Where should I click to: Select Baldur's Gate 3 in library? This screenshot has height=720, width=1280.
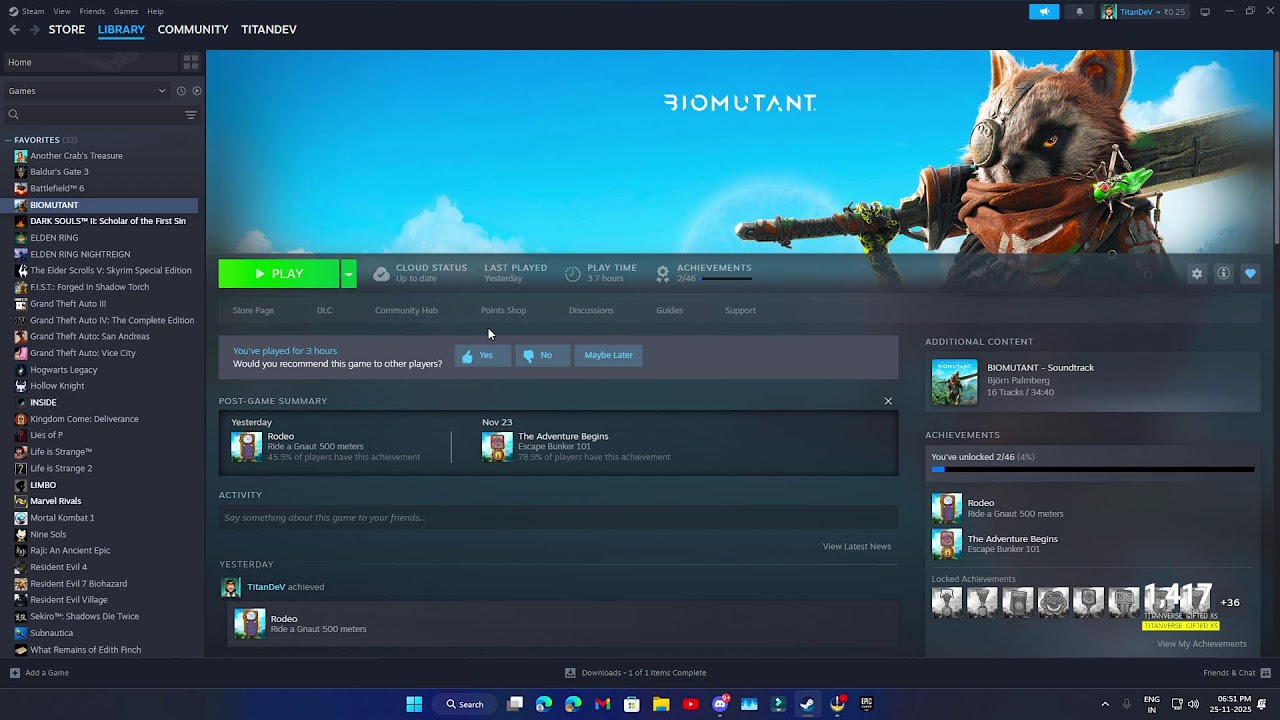tap(59, 172)
